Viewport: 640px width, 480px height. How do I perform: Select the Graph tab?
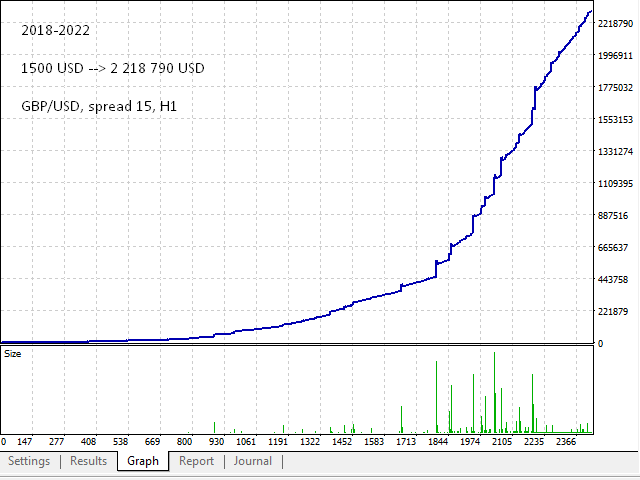click(143, 461)
